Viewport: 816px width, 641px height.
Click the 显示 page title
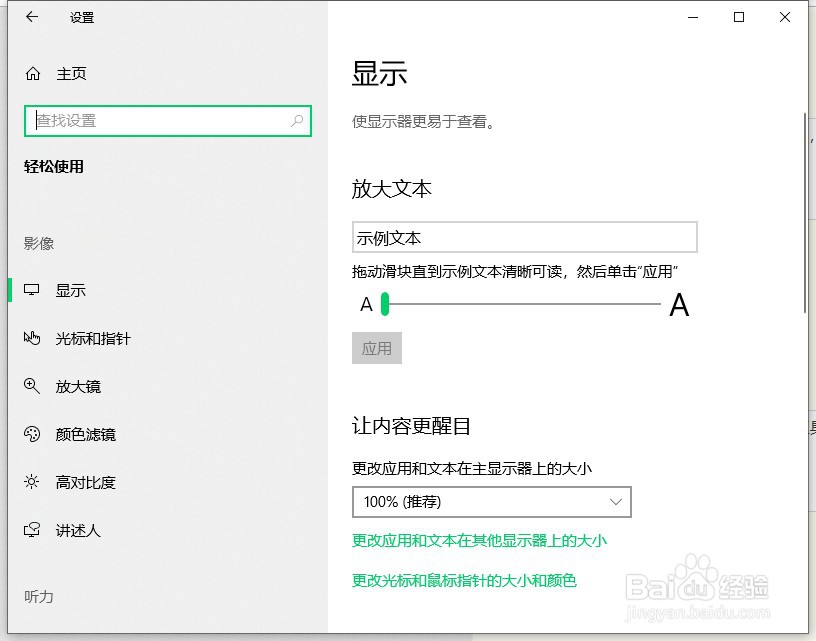click(x=379, y=73)
